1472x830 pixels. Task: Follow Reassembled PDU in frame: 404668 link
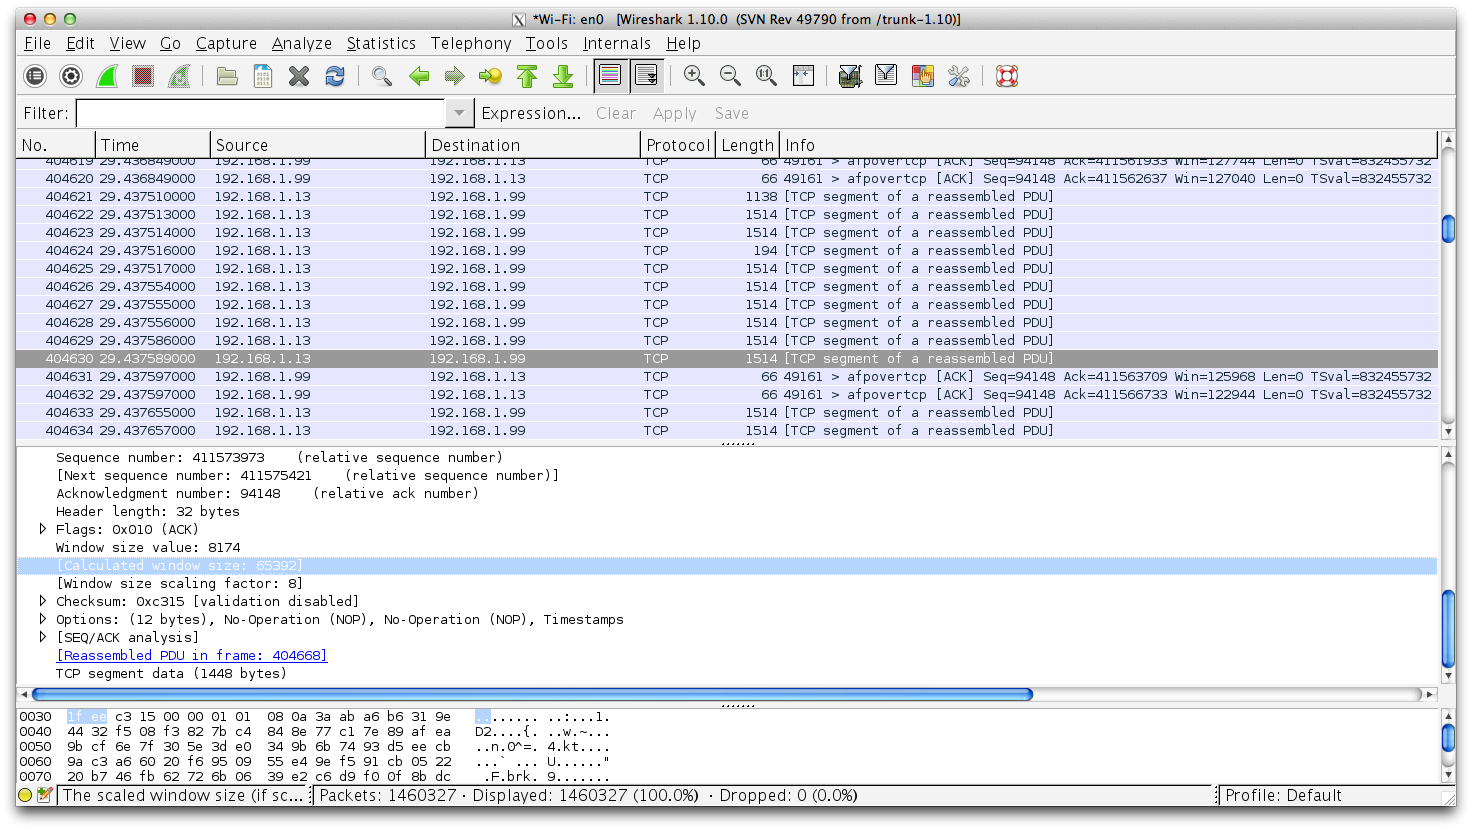pos(192,655)
